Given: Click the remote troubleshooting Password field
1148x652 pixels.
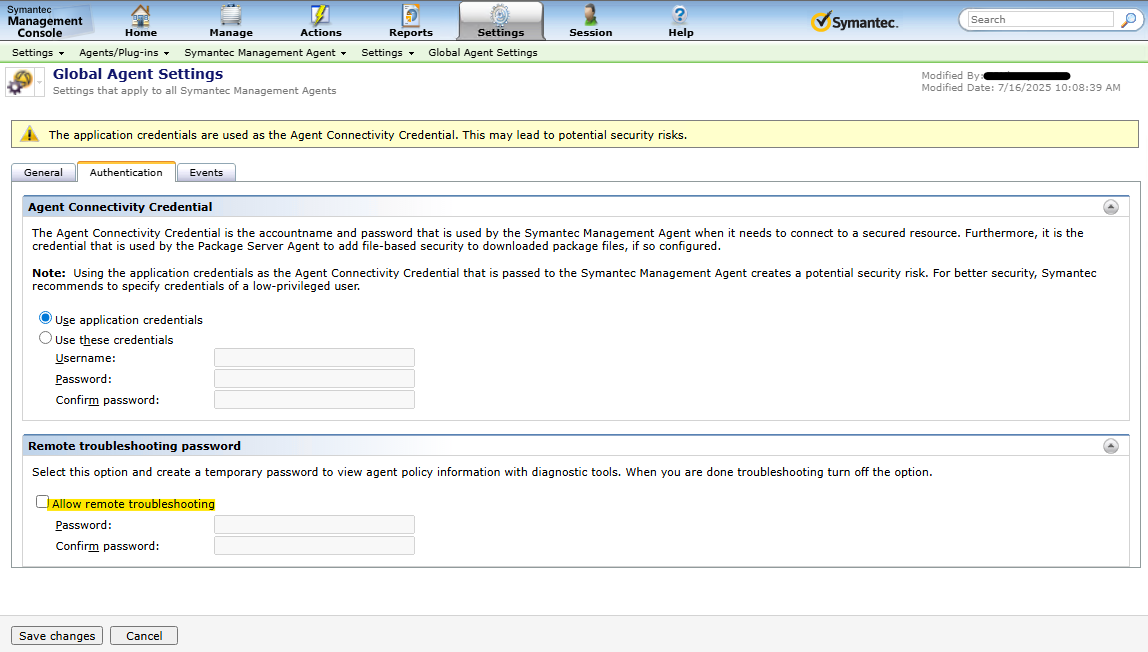Looking at the screenshot, I should pyautogui.click(x=314, y=525).
